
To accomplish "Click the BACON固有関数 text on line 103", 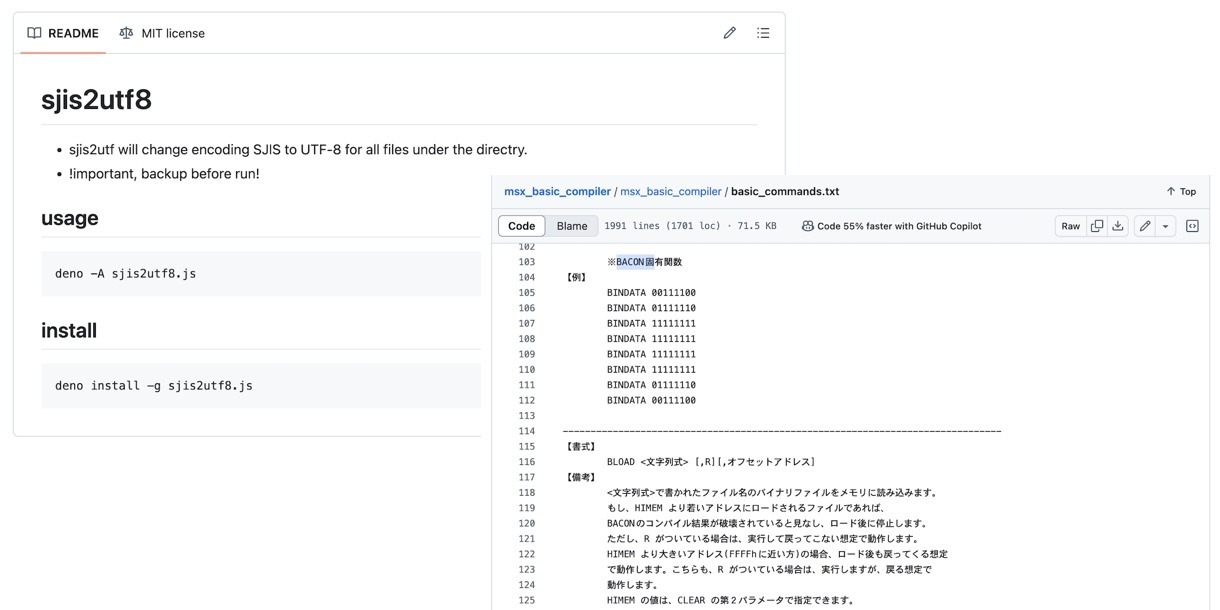I will coord(649,262).
